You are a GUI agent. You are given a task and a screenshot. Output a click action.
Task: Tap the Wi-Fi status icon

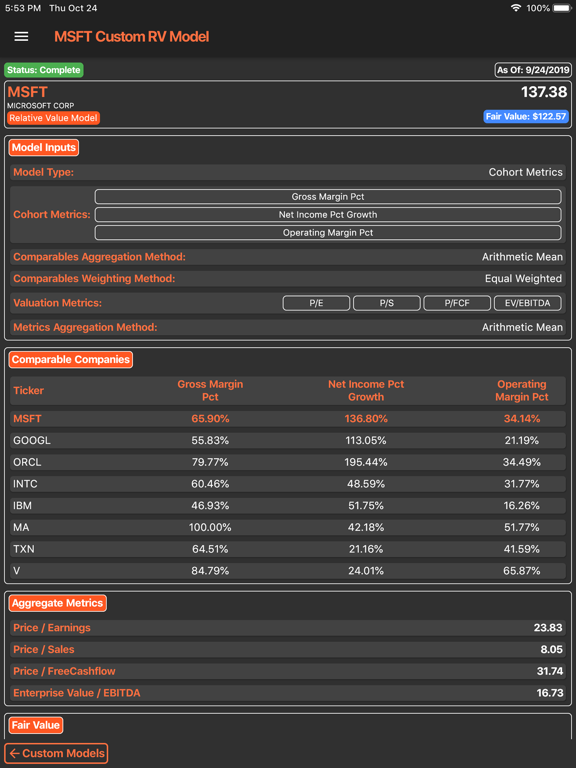pyautogui.click(x=515, y=8)
